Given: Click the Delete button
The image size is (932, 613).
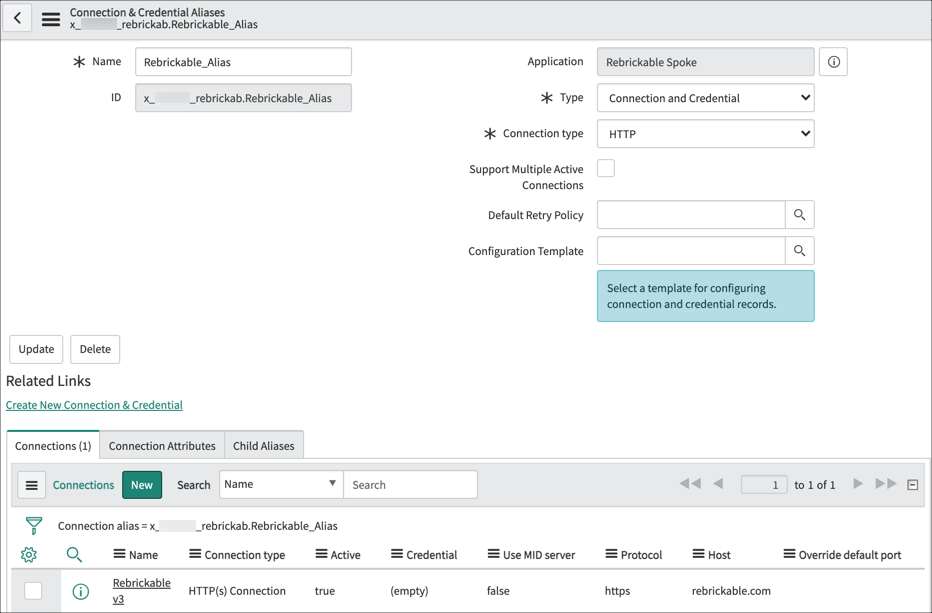Looking at the screenshot, I should point(95,349).
